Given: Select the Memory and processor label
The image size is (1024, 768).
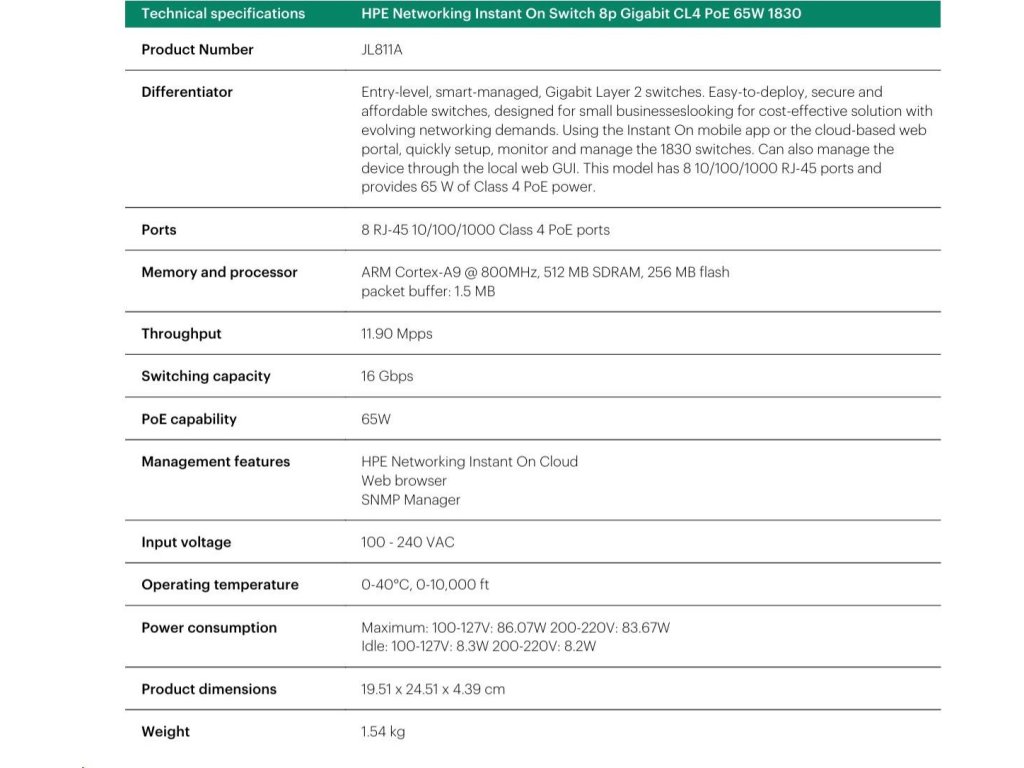Looking at the screenshot, I should pos(219,272).
